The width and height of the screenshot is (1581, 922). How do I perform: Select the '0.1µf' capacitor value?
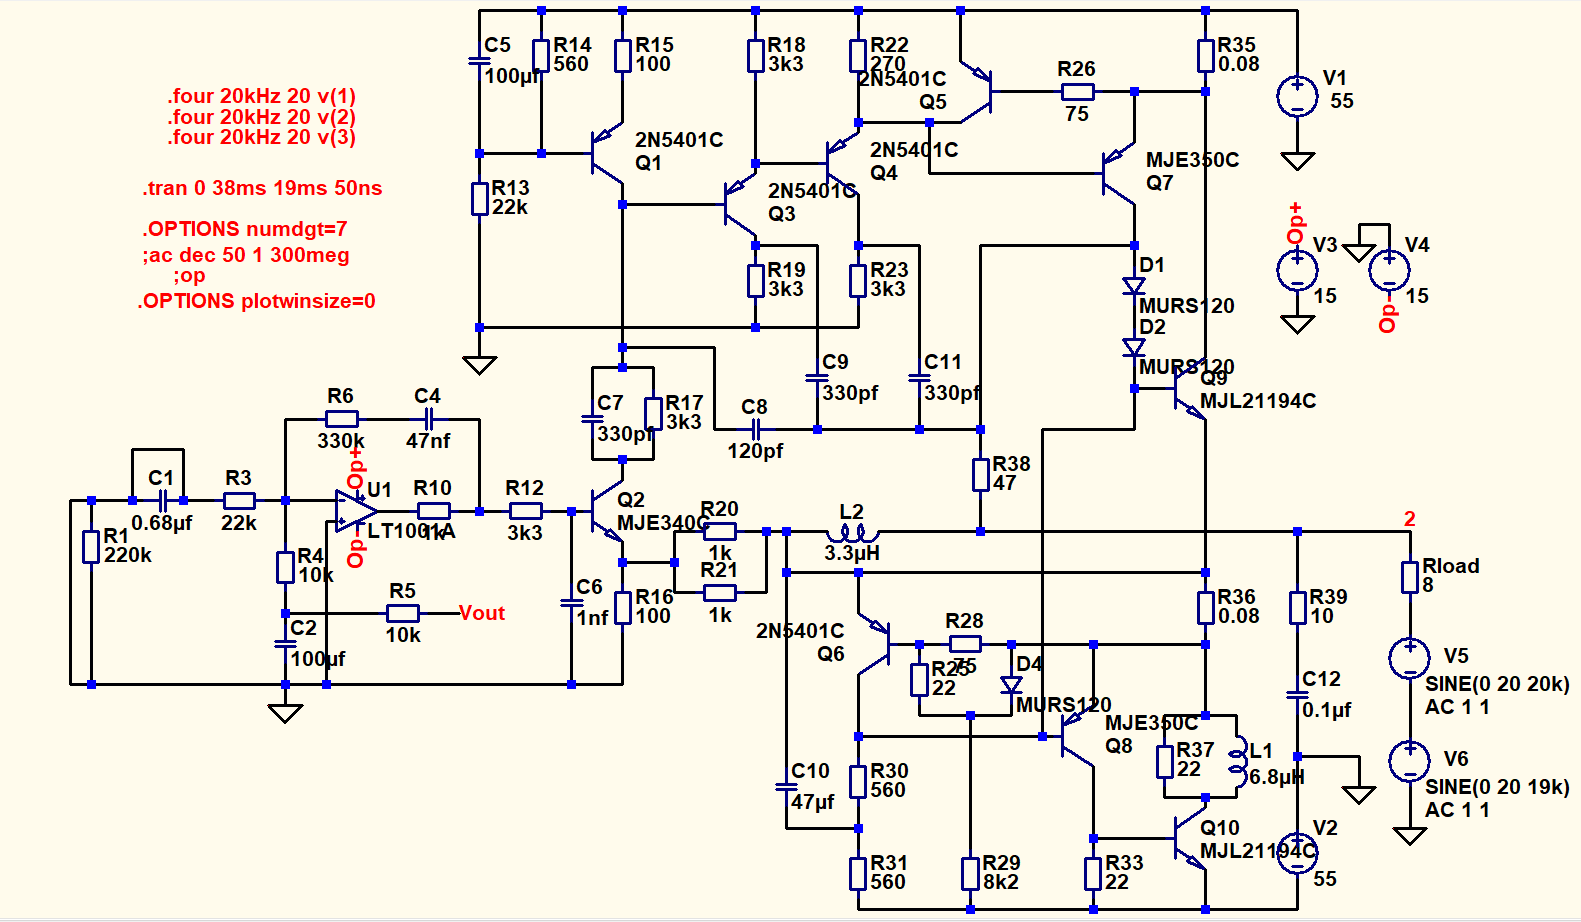[1326, 710]
